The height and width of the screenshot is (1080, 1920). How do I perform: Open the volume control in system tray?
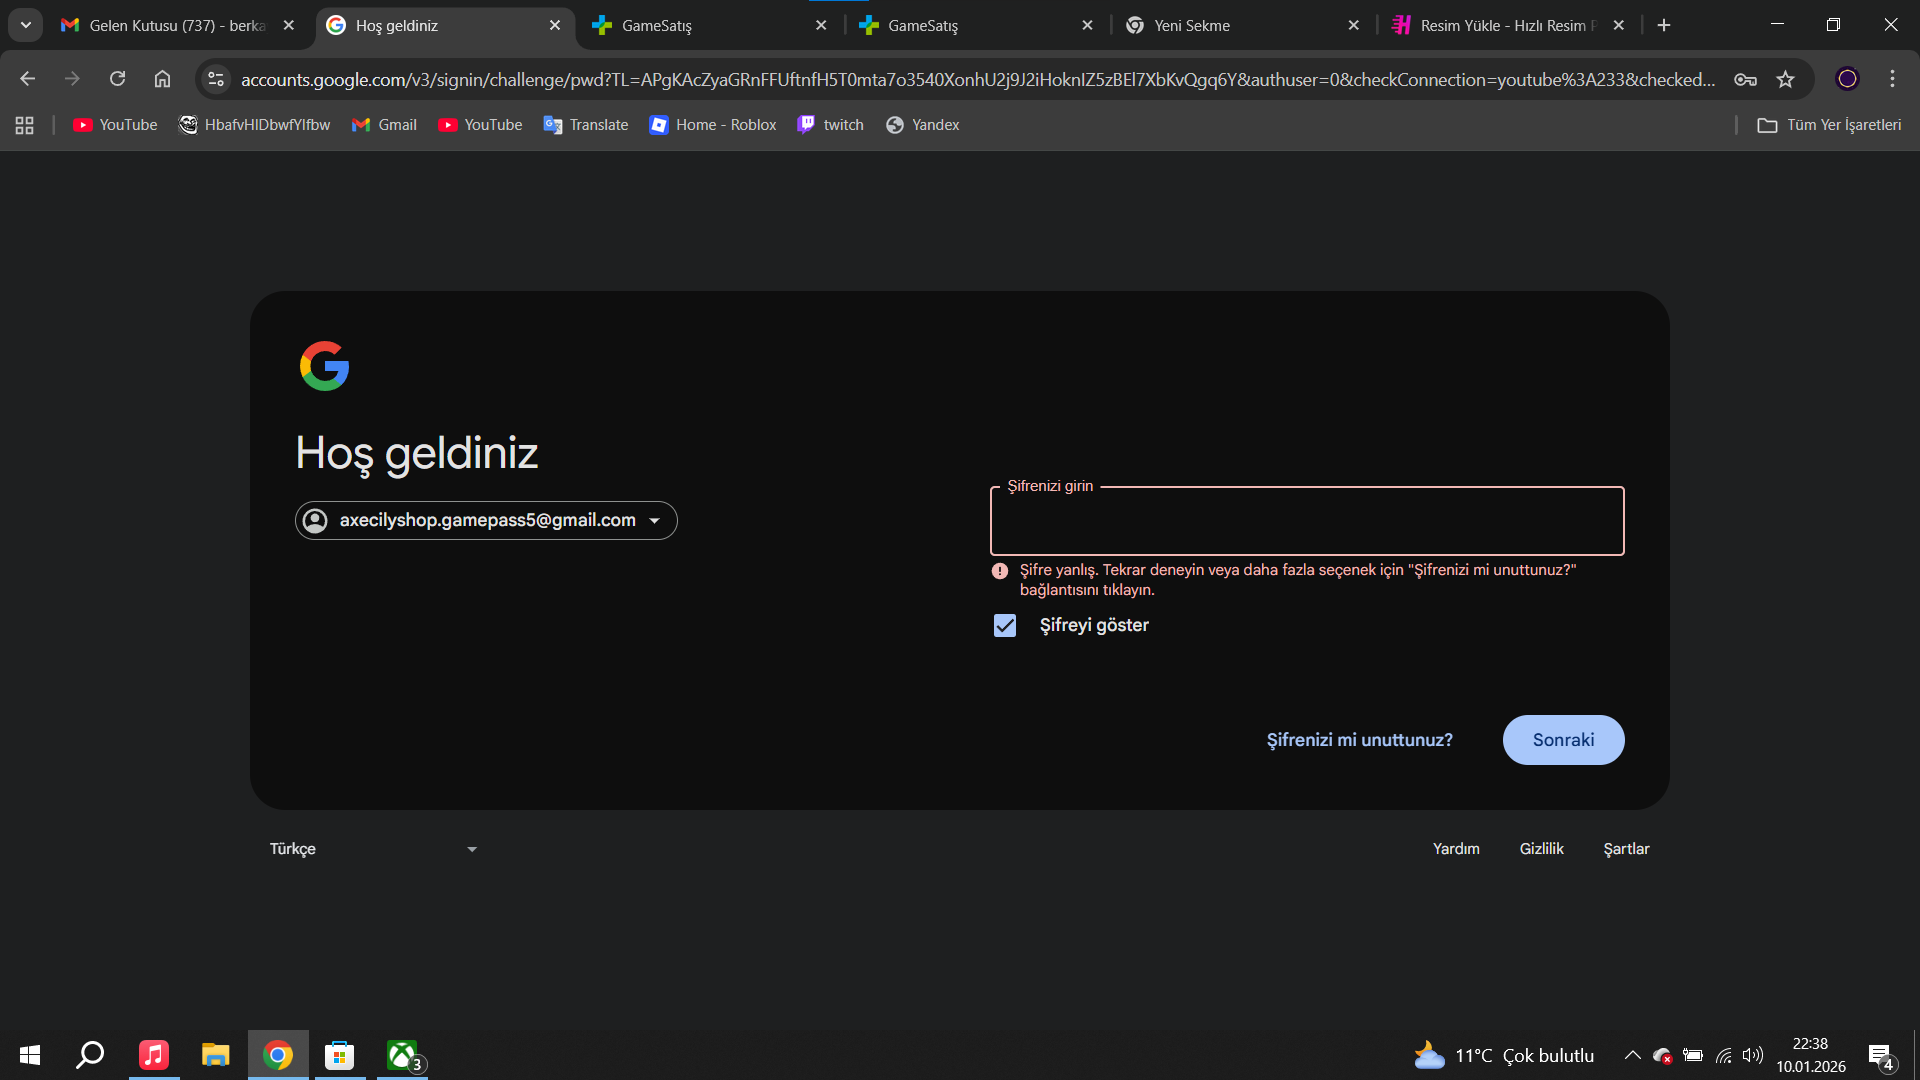tap(1752, 1055)
